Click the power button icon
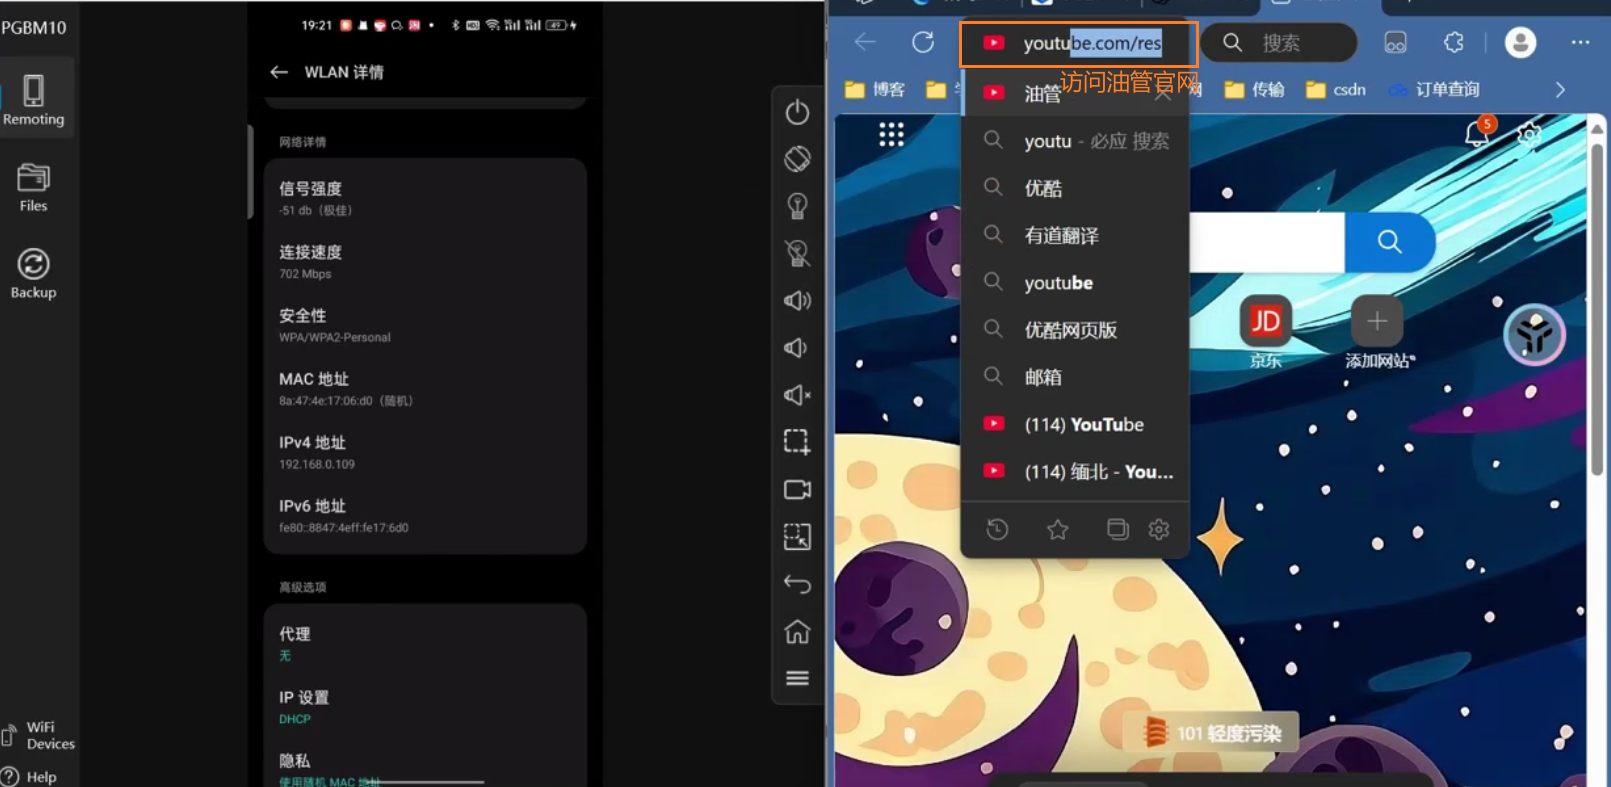 797,112
